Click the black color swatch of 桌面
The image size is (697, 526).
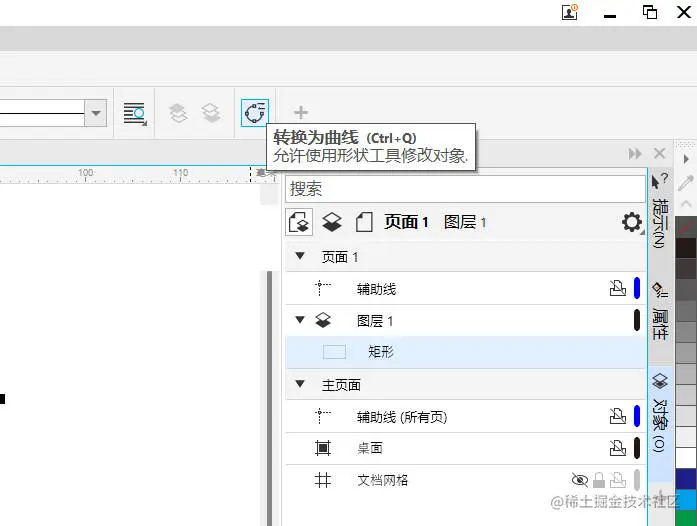(637, 448)
